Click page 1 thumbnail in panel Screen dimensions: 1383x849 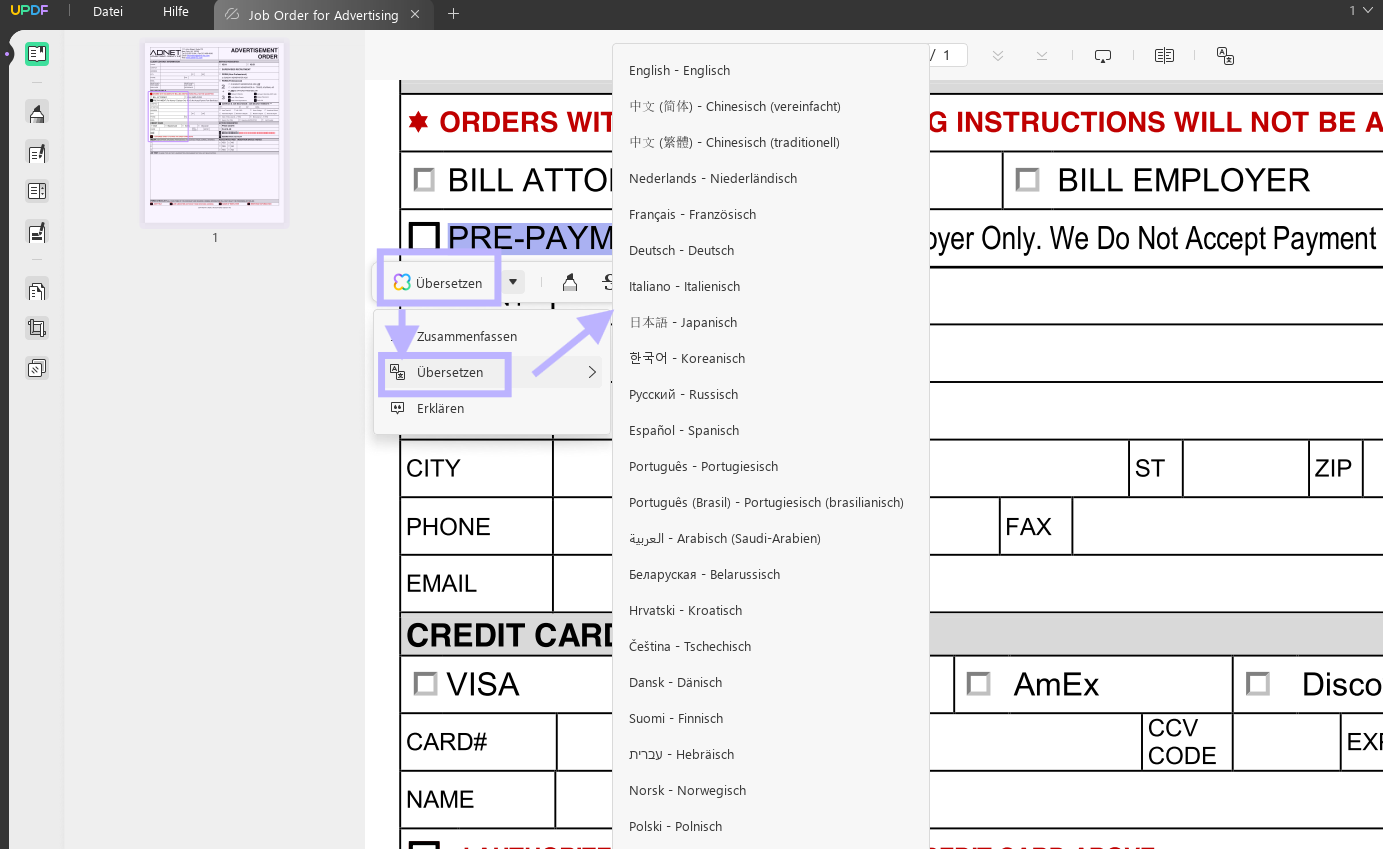(214, 134)
